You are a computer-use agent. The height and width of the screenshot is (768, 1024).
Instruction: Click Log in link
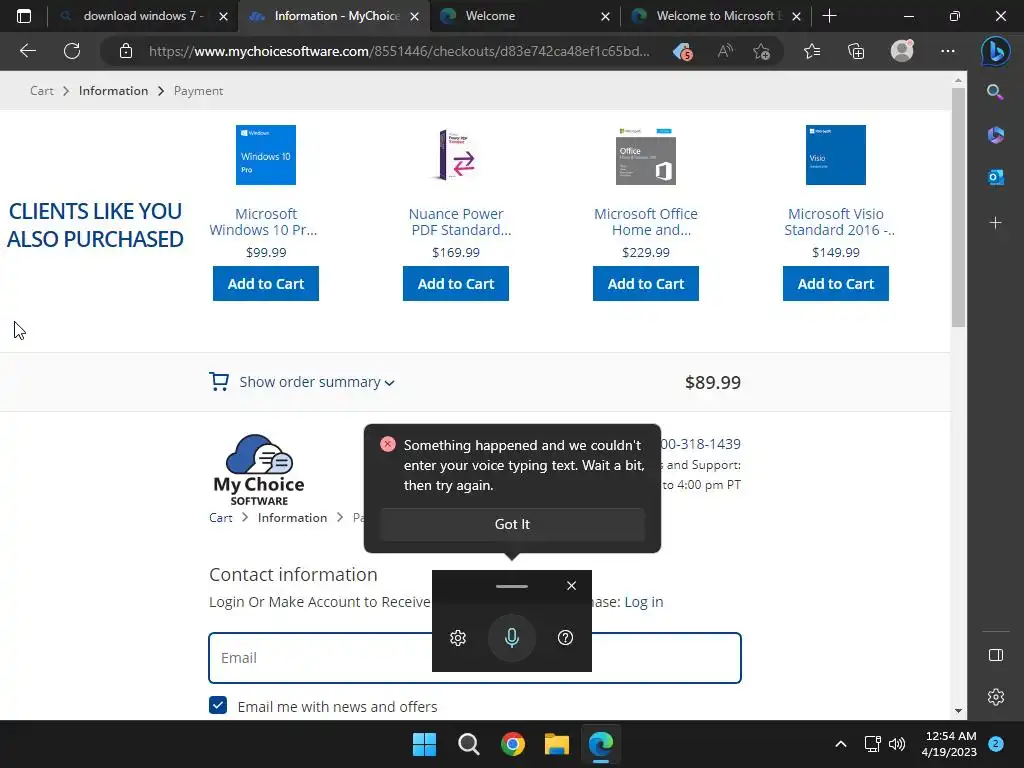[644, 601]
